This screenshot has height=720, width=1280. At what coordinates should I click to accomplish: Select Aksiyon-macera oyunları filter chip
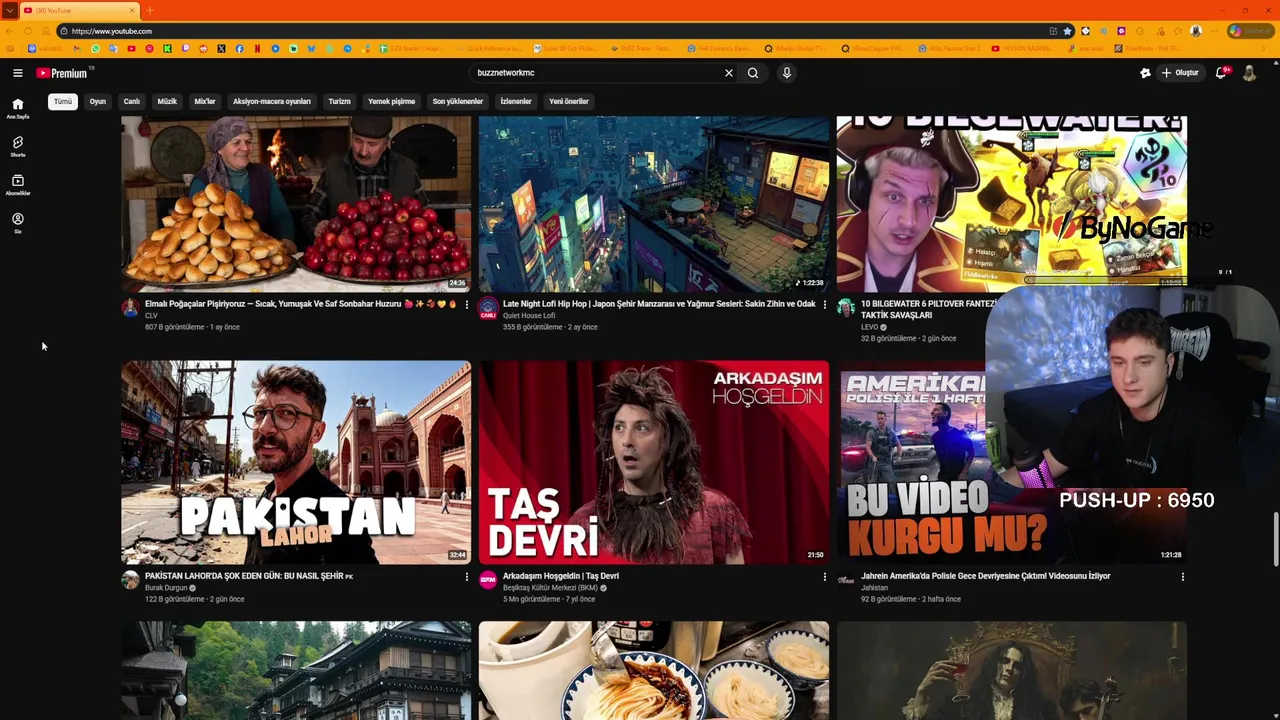[x=272, y=101]
